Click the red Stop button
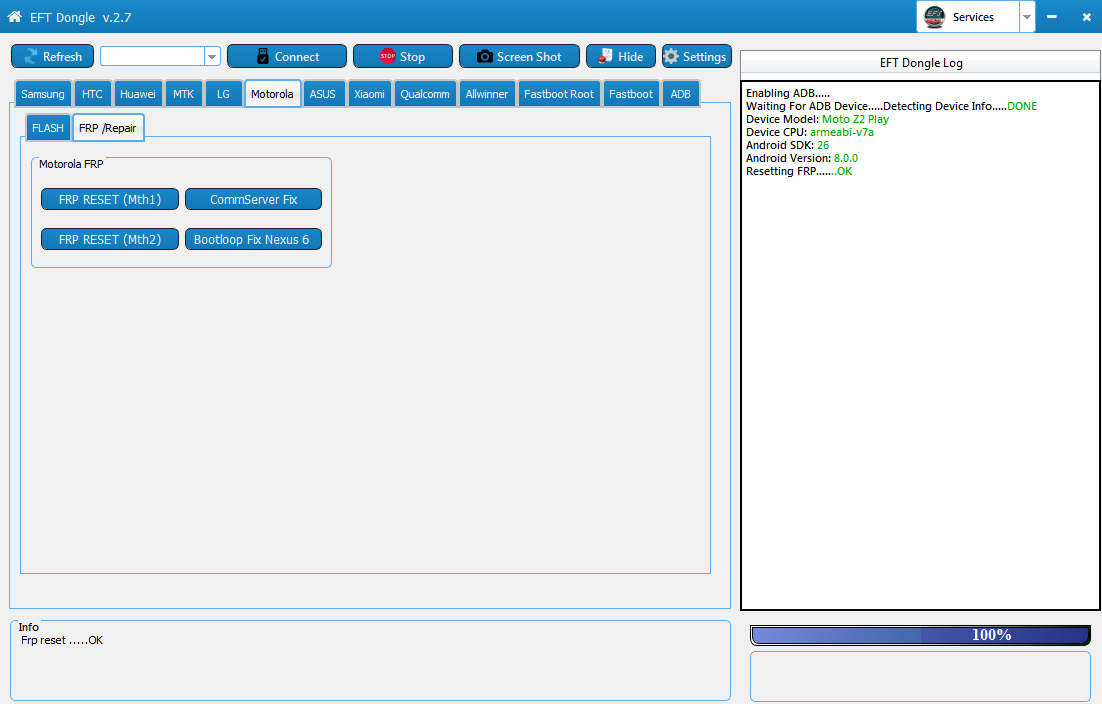 coord(403,56)
